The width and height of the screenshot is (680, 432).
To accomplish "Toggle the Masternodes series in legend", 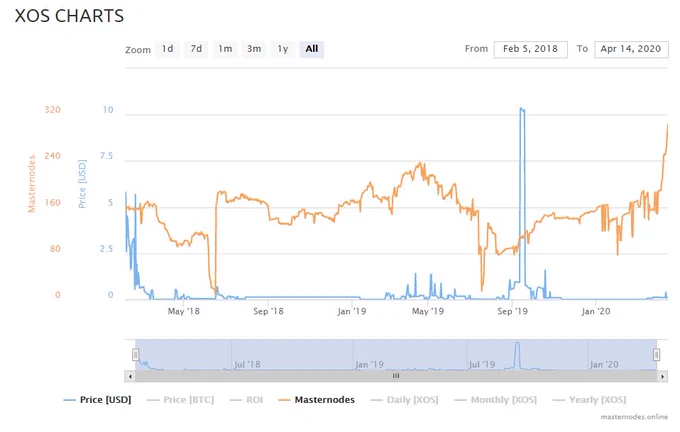I will (317, 399).
